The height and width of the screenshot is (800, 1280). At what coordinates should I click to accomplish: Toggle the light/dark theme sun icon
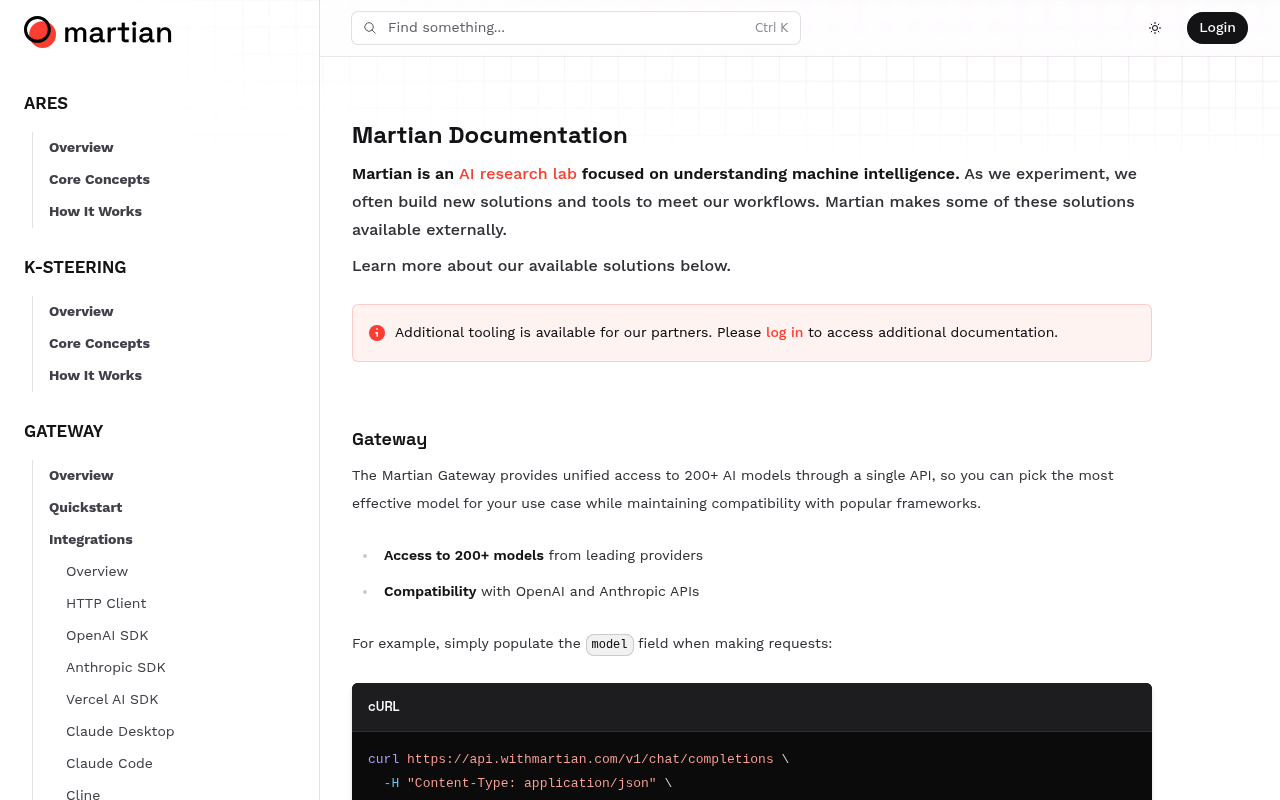point(1155,28)
